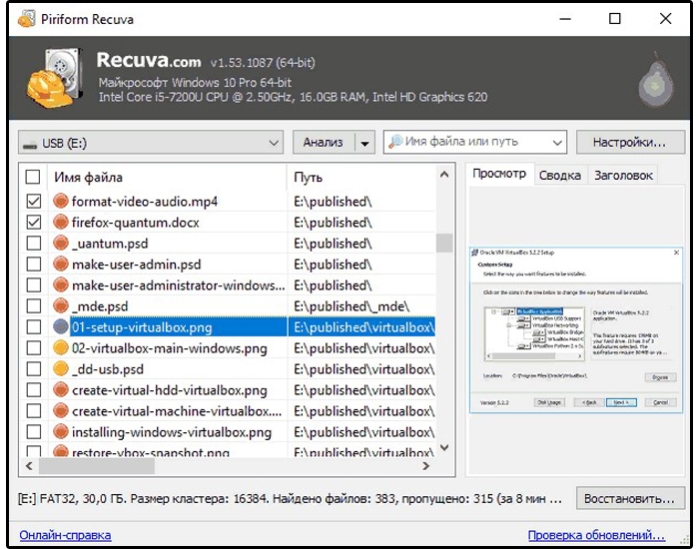Click the red status icon beside make-user-admin.psd

coord(61,264)
